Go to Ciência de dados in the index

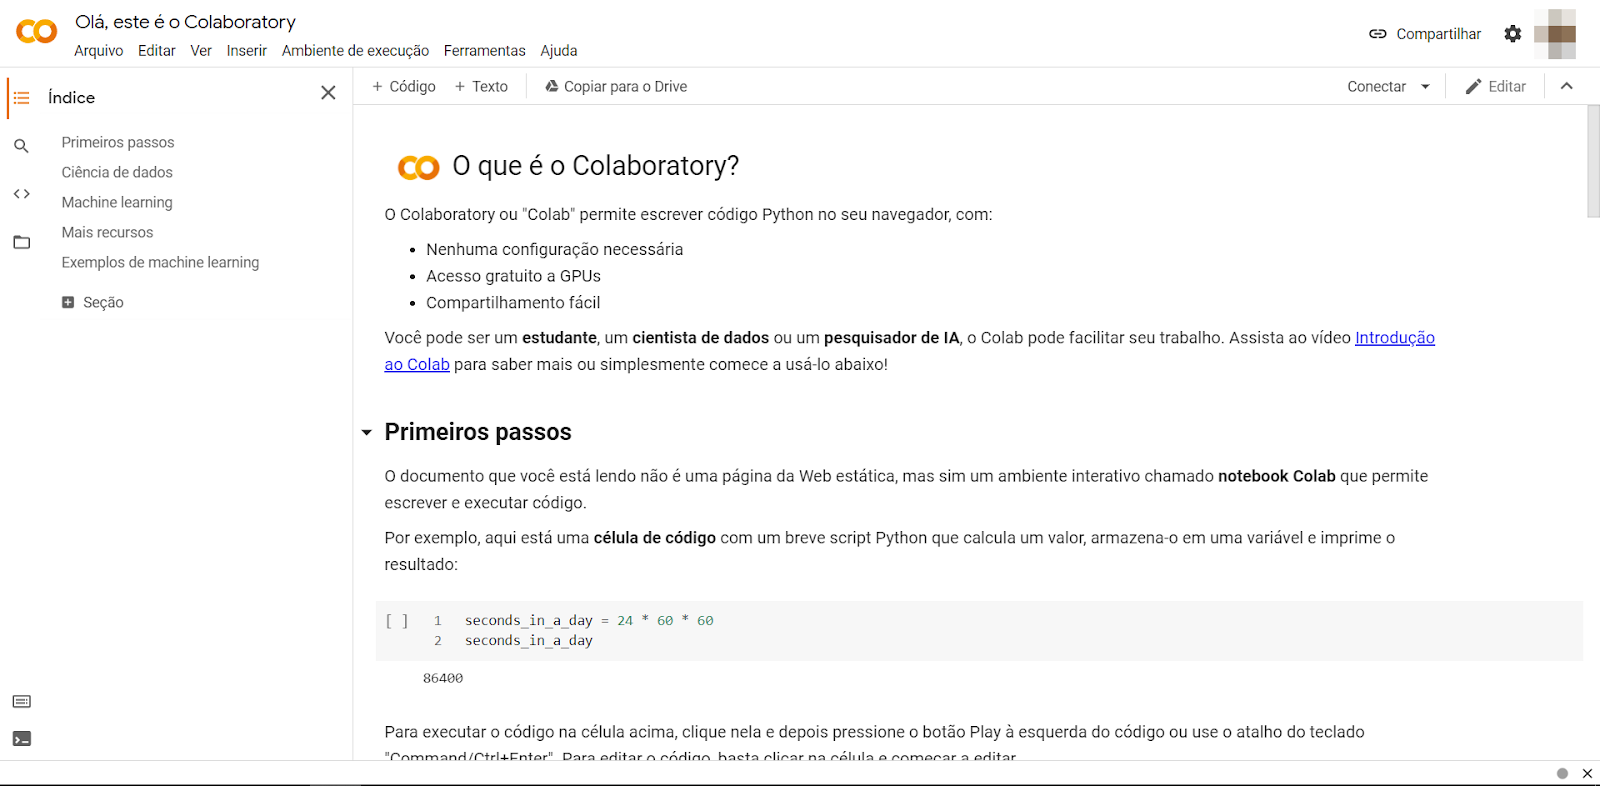(117, 172)
